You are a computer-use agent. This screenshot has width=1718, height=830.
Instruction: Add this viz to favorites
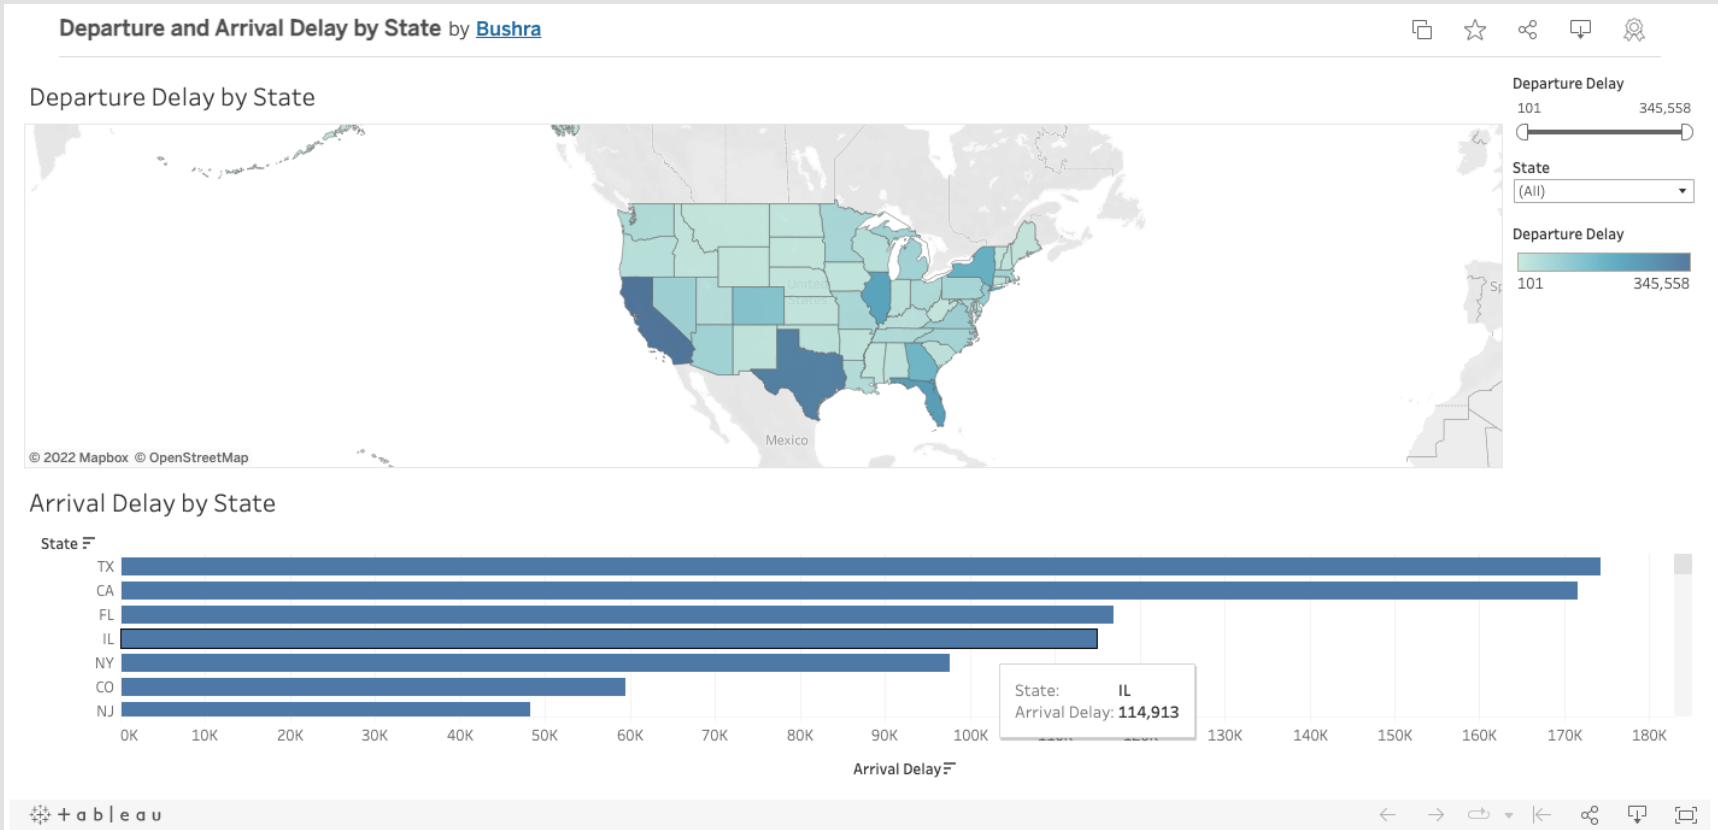point(1475,30)
